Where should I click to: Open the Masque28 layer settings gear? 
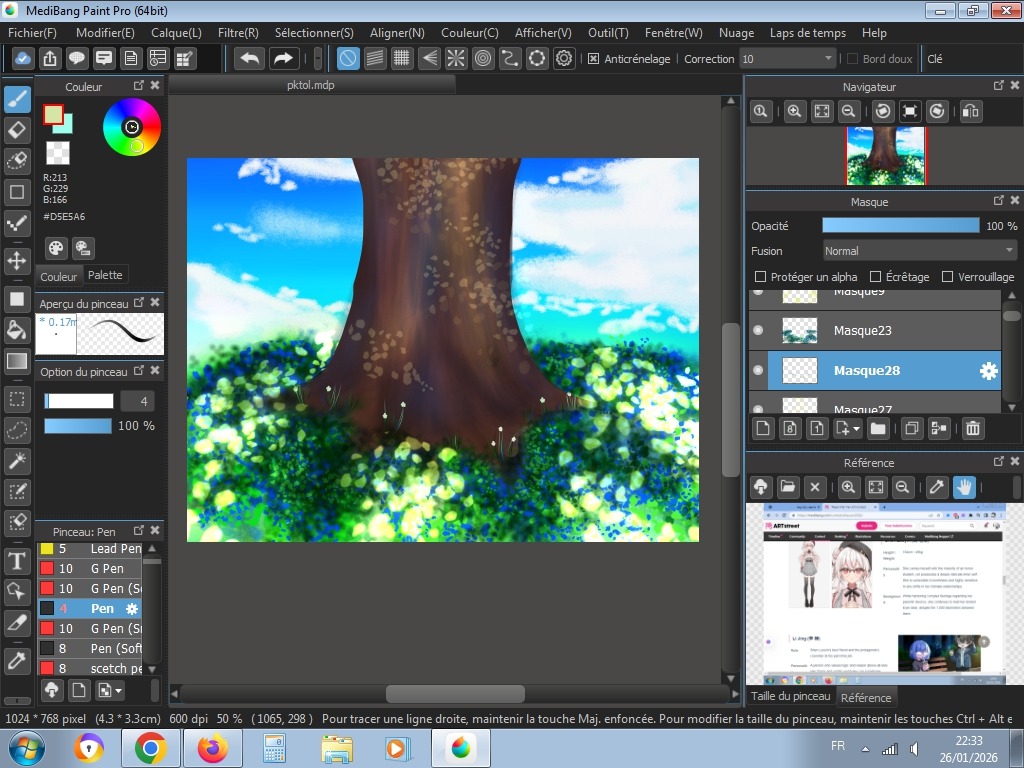988,371
